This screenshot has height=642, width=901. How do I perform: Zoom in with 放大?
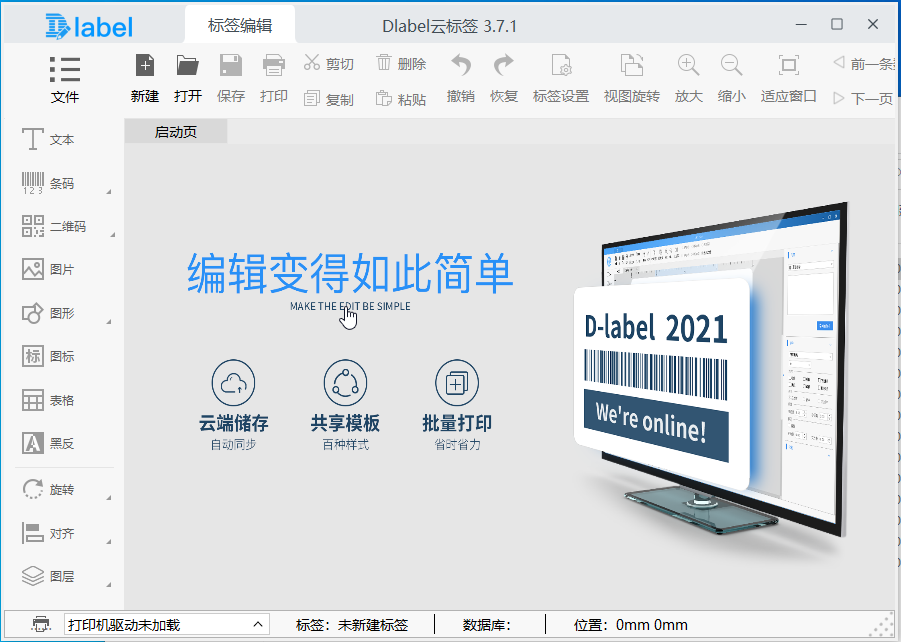(688, 79)
